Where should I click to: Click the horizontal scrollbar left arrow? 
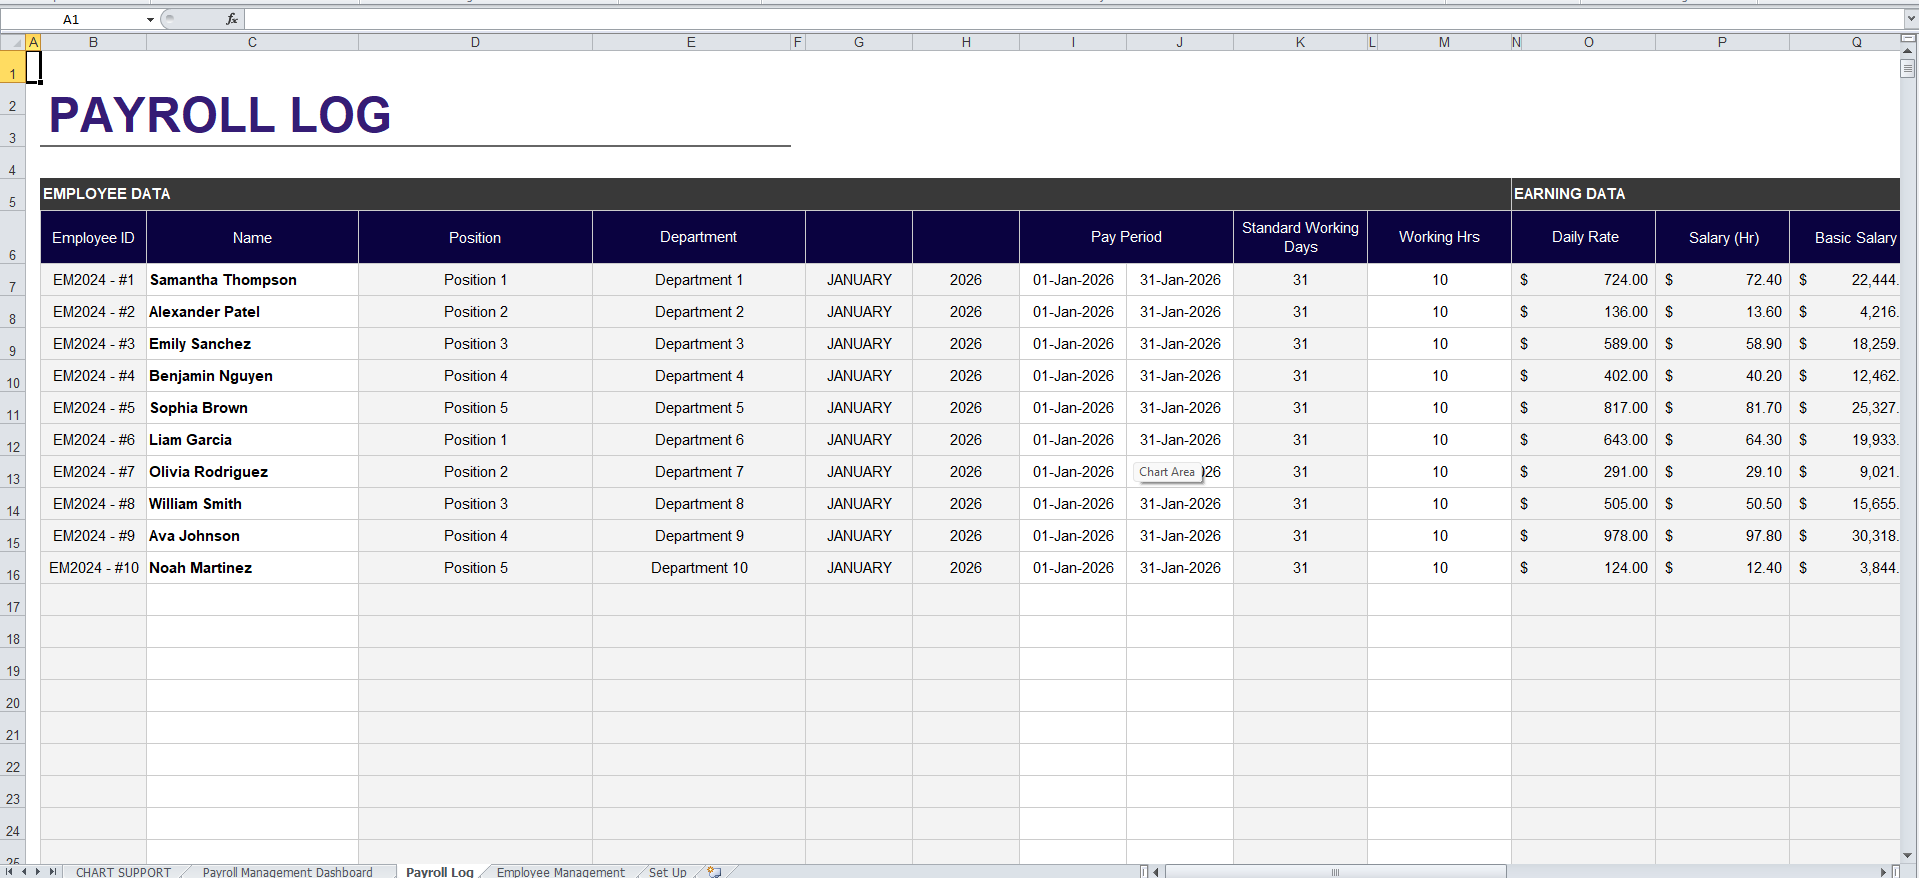[x=1156, y=872]
